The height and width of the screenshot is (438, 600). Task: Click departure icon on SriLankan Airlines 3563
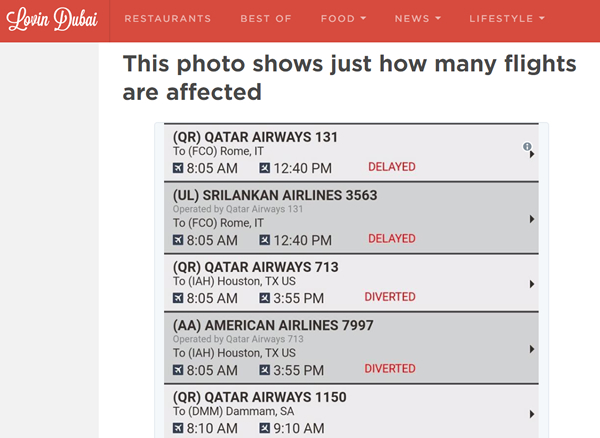[x=178, y=240]
